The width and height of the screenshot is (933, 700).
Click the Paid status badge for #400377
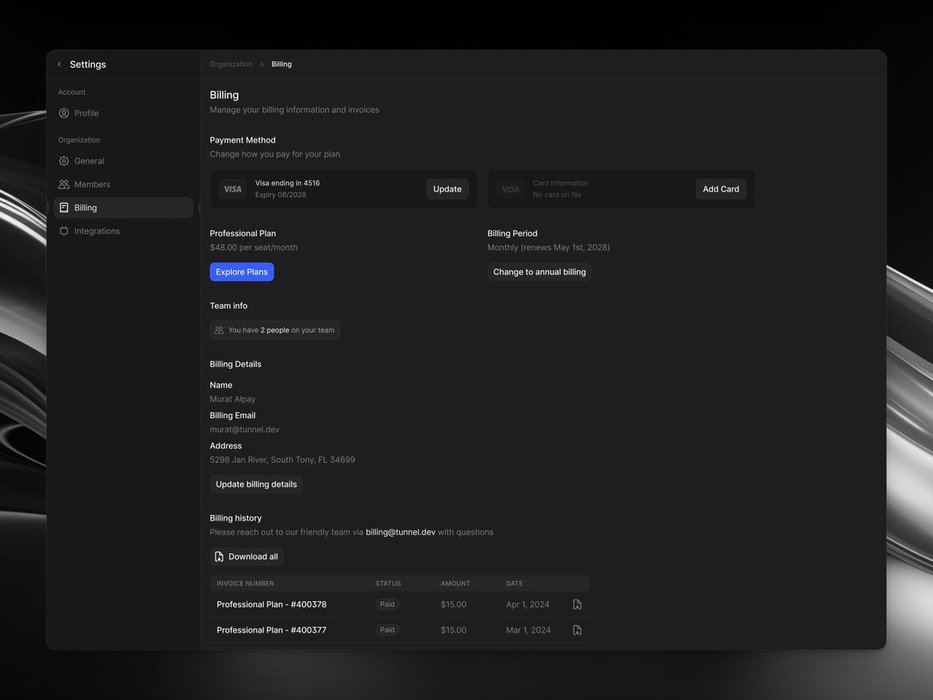(x=387, y=630)
